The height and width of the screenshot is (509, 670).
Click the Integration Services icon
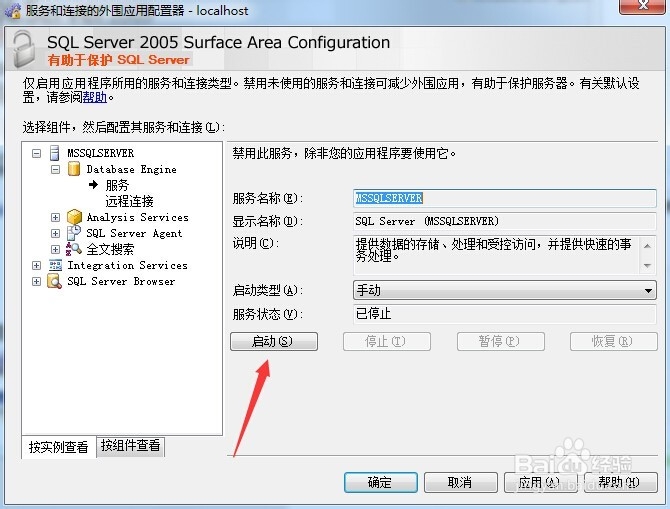(x=55, y=265)
